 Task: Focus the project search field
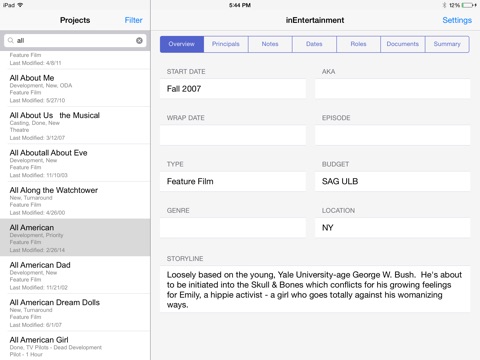[x=75, y=41]
